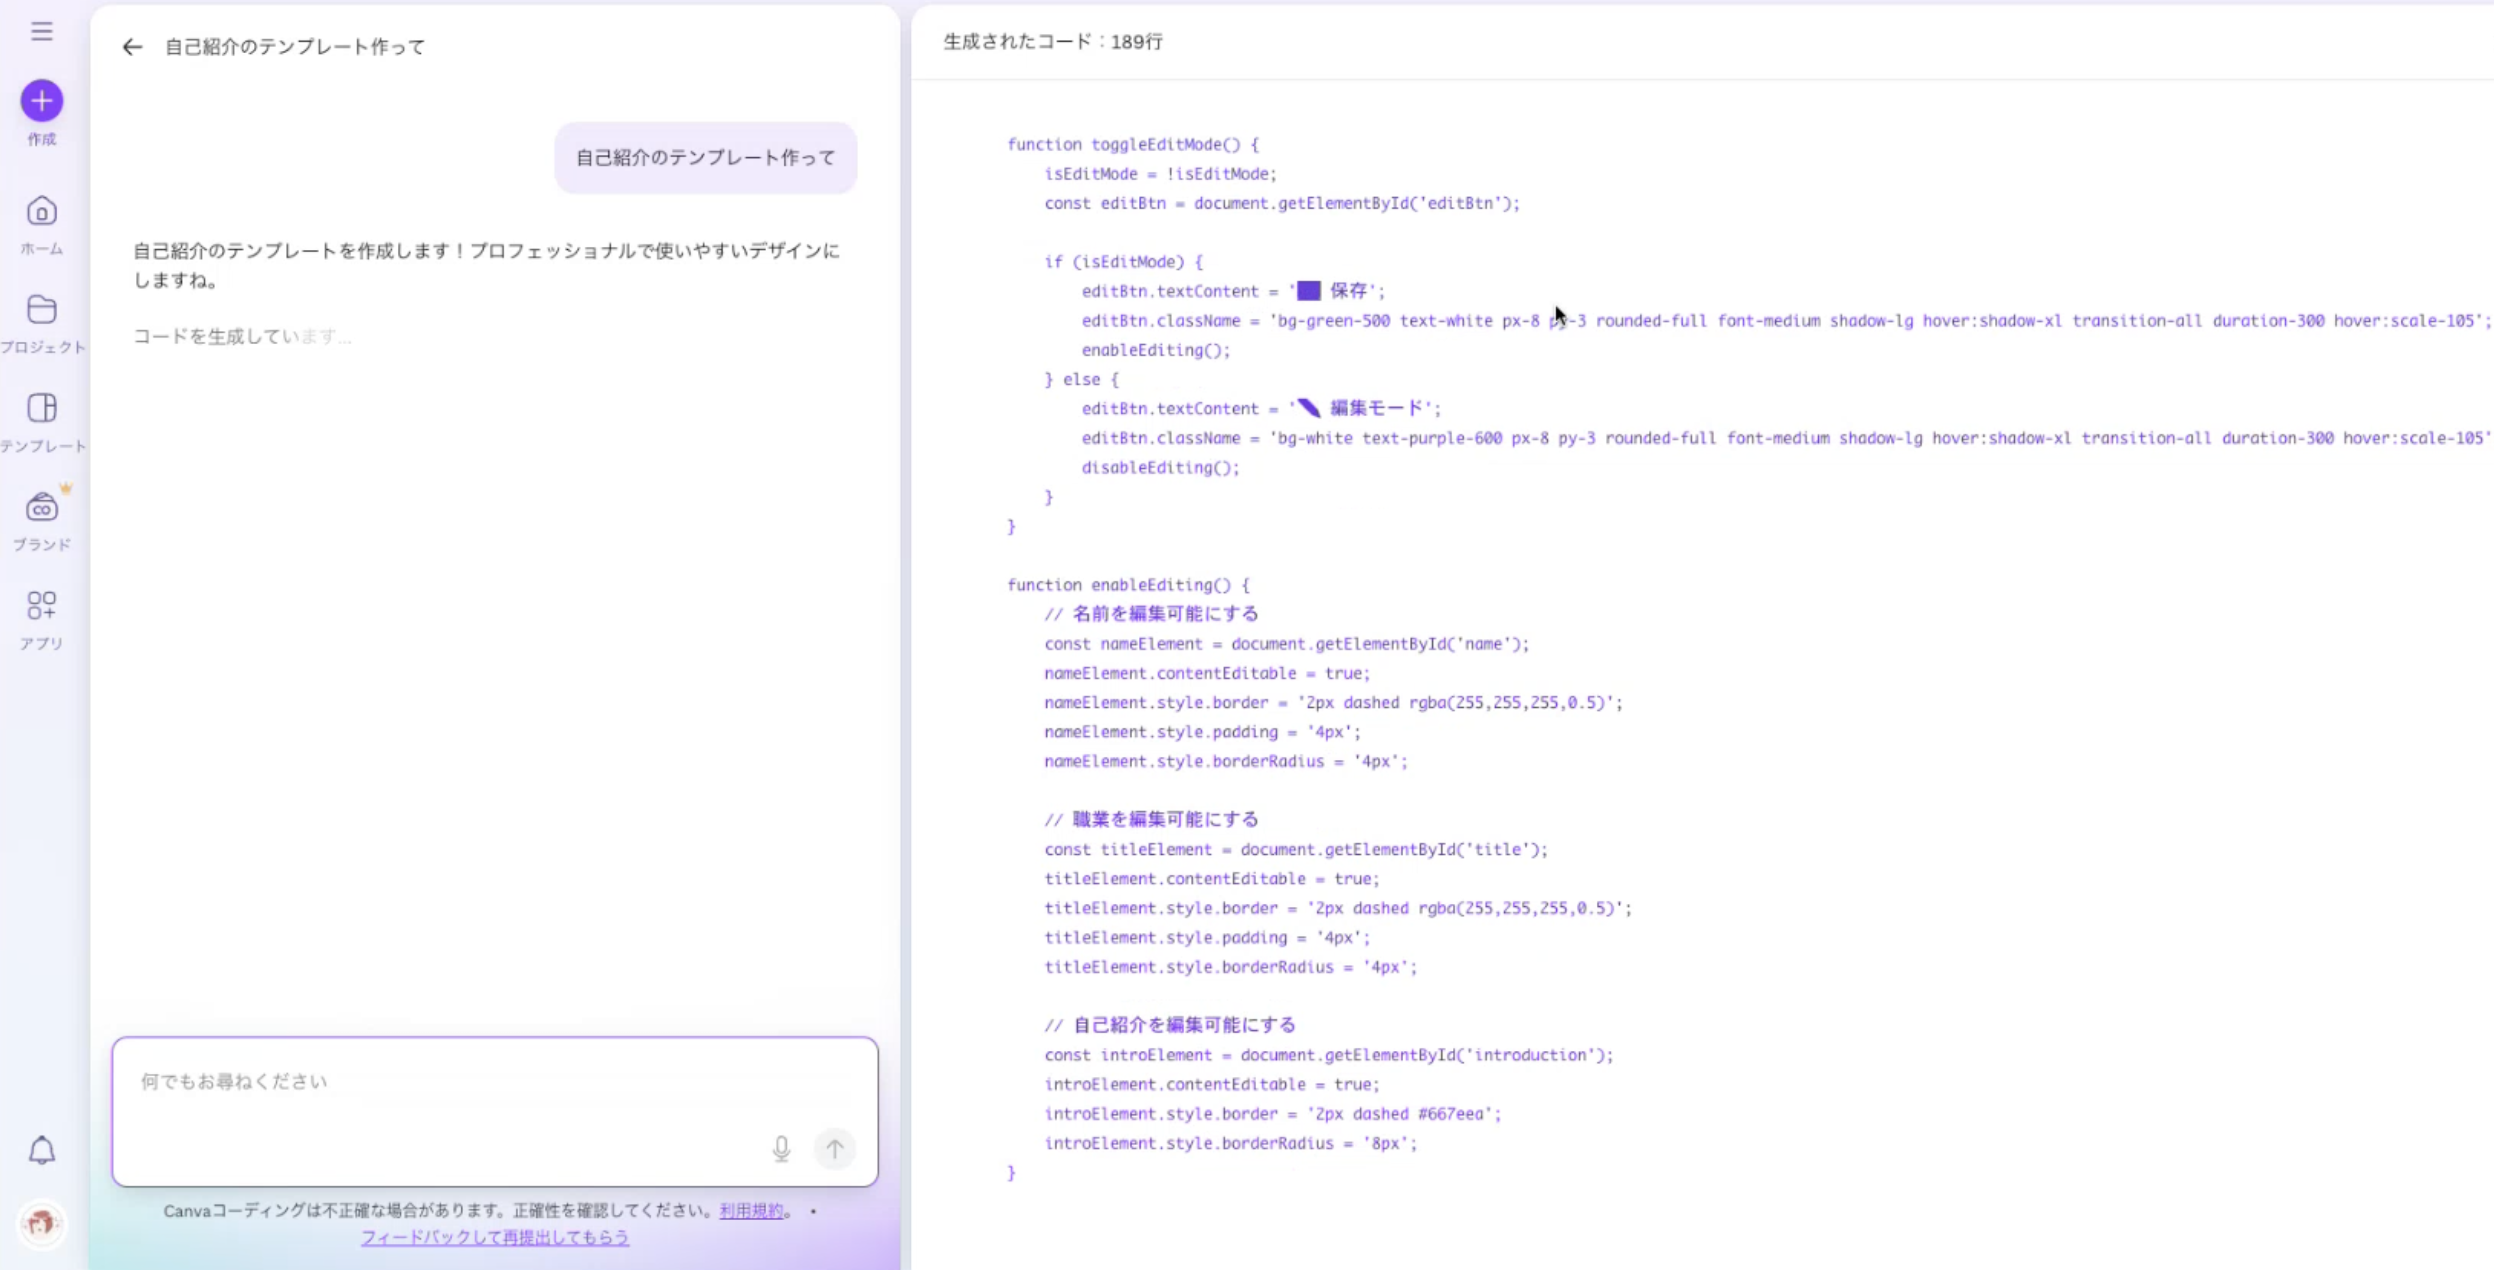The width and height of the screenshot is (2494, 1270).
Task: Click 'function enableEditing() {' code line
Action: coord(1128,585)
